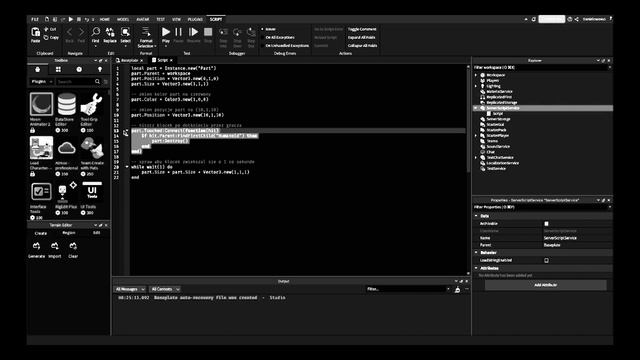Open Find with the magnifier icon
The image size is (640, 360).
point(96,32)
